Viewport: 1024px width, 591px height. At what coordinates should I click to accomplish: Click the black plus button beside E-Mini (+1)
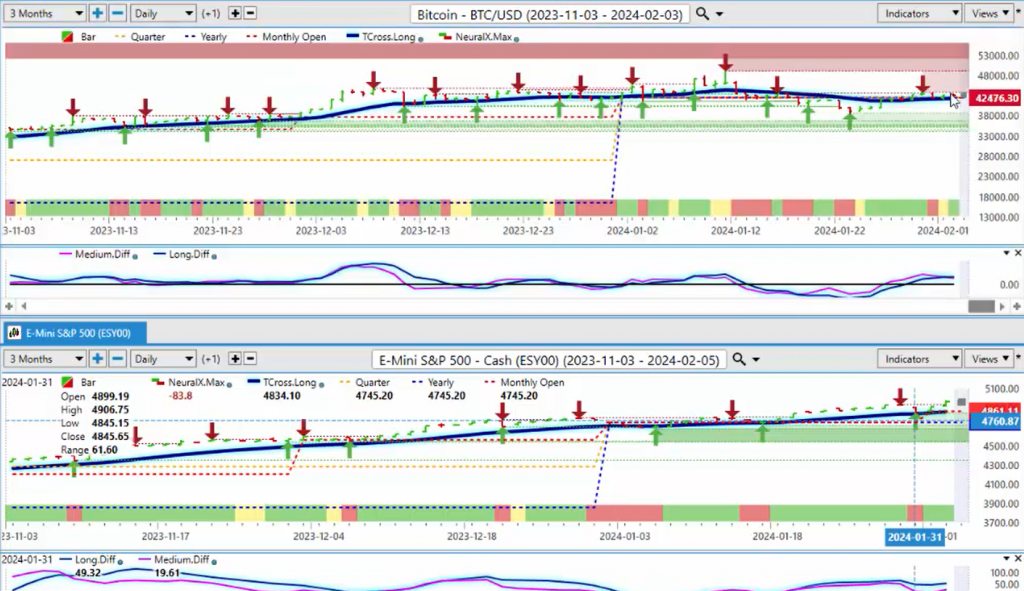coord(234,359)
